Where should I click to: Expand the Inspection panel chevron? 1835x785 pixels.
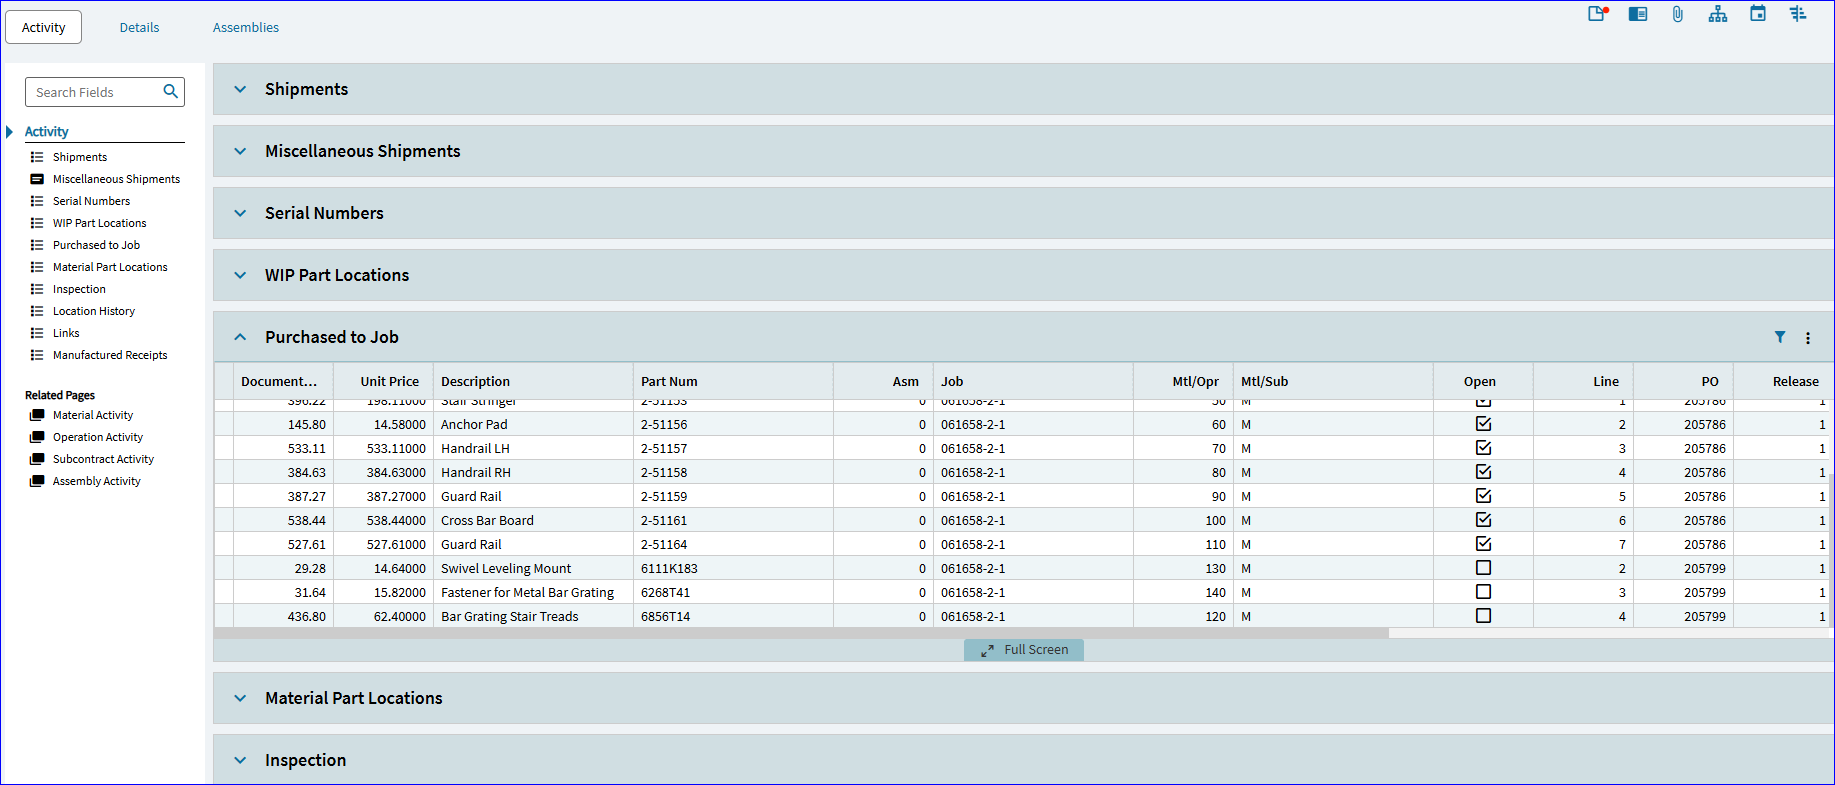pyautogui.click(x=240, y=760)
